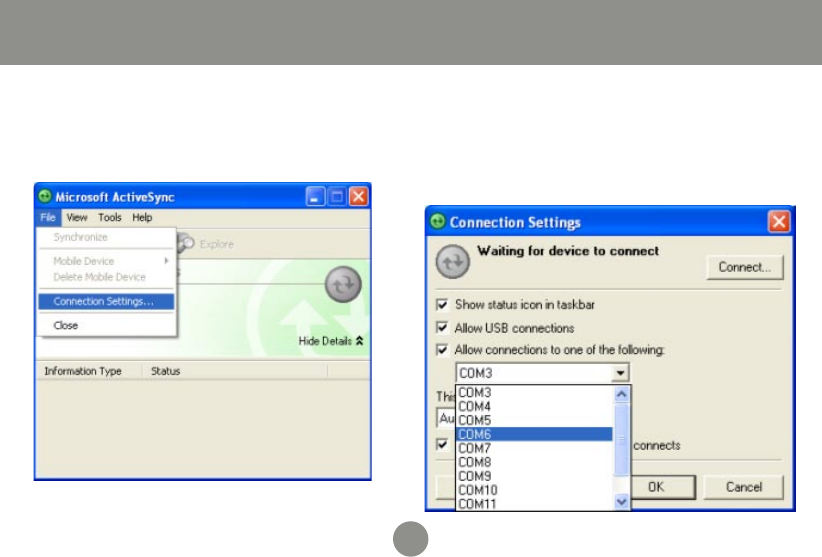Collapse details using Hide Details chevron
The image size is (822, 557).
(360, 341)
